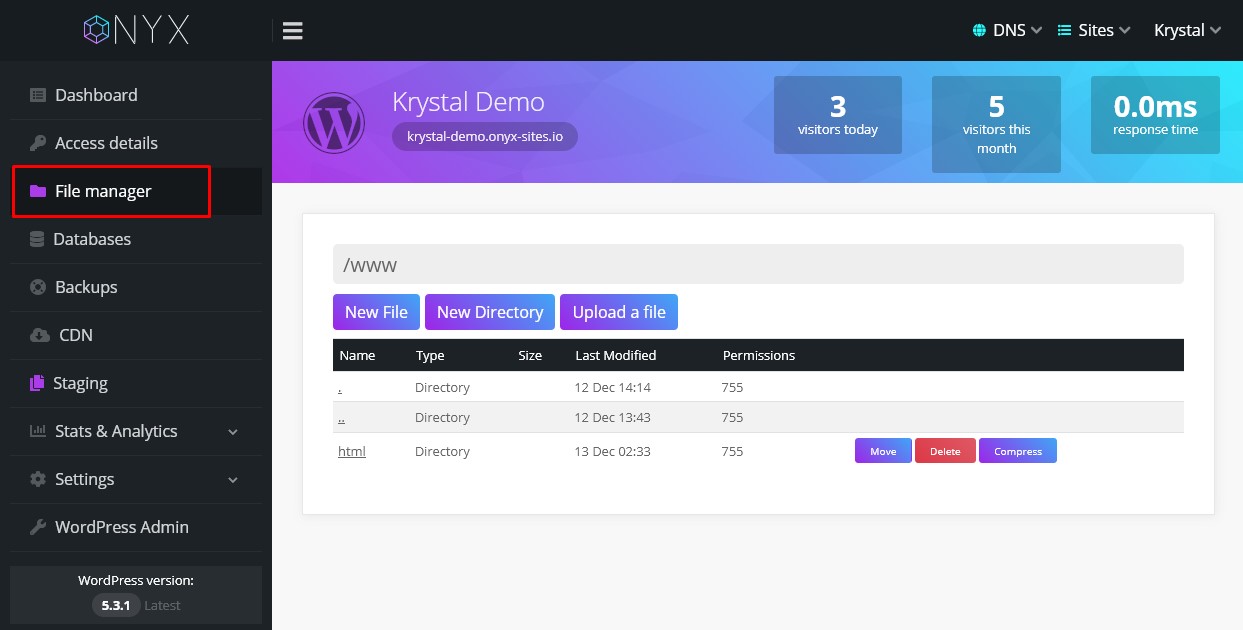Click the 755 permission of html row
Screen dimensions: 1243x630
coord(732,451)
